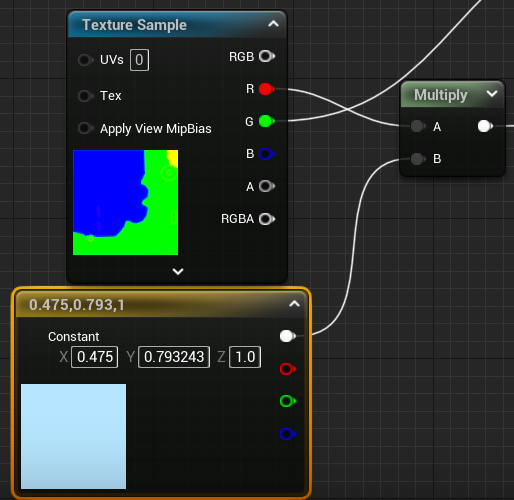Viewport: 514px width, 500px height.
Task: Click the UVs coordinate index field
Action: point(139,60)
